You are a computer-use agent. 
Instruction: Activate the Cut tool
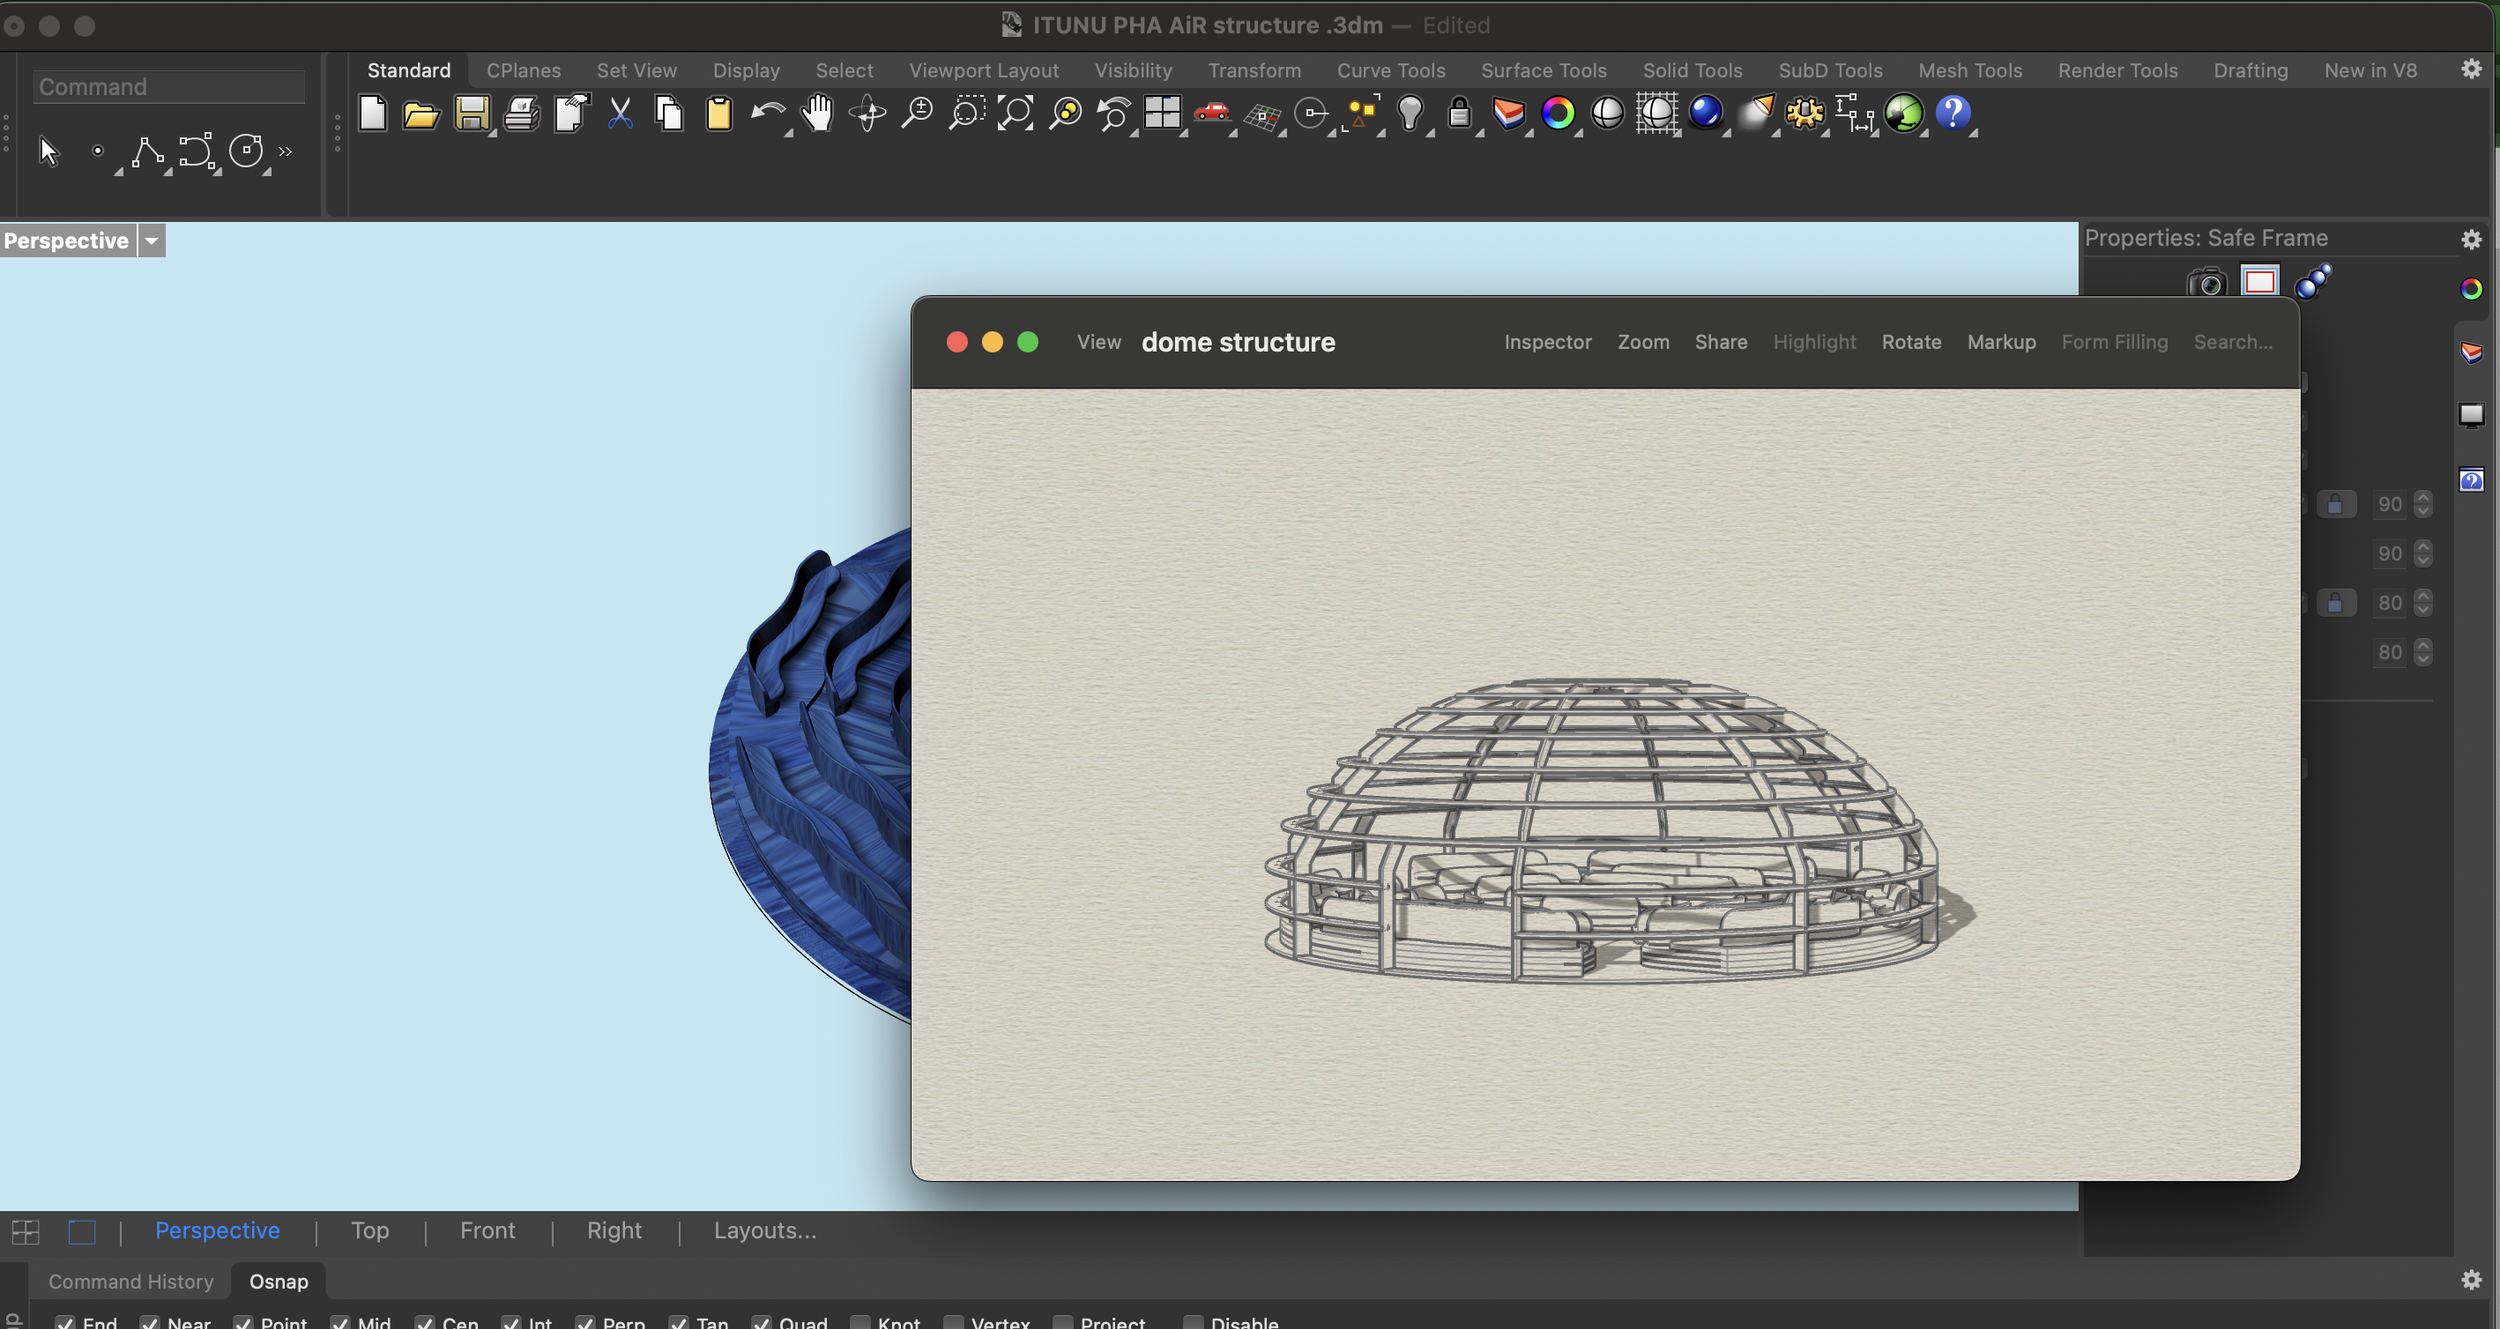[x=620, y=114]
